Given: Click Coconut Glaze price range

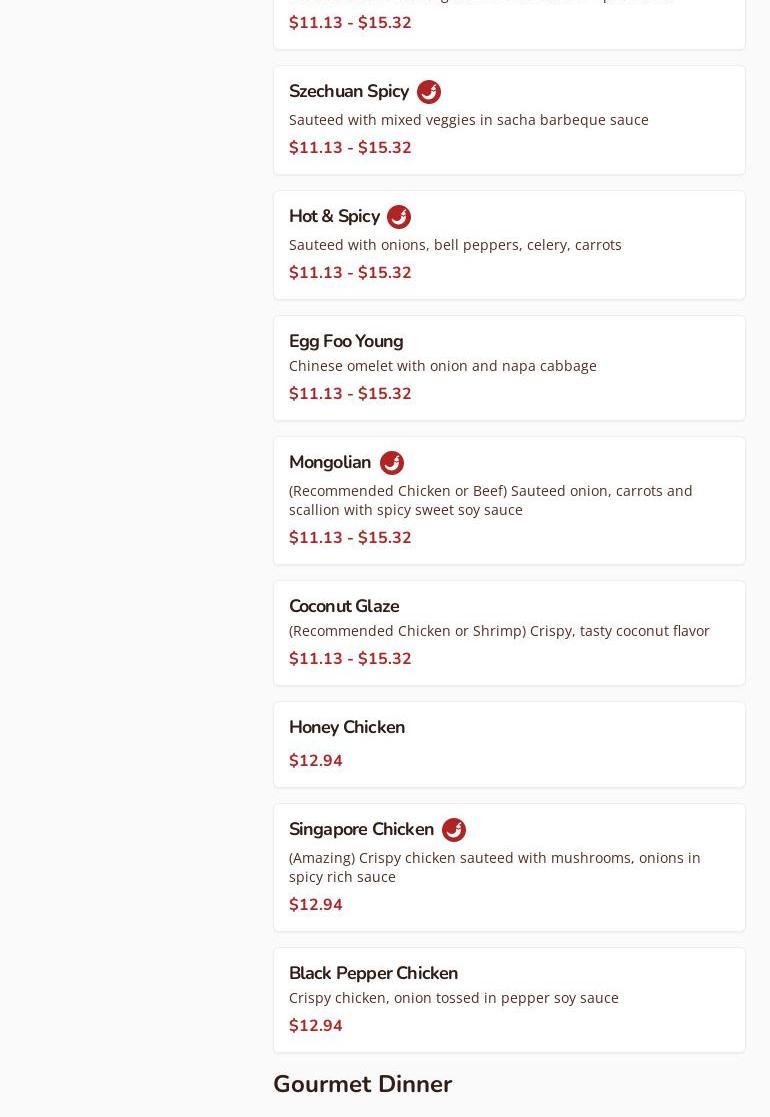Looking at the screenshot, I should point(350,659).
